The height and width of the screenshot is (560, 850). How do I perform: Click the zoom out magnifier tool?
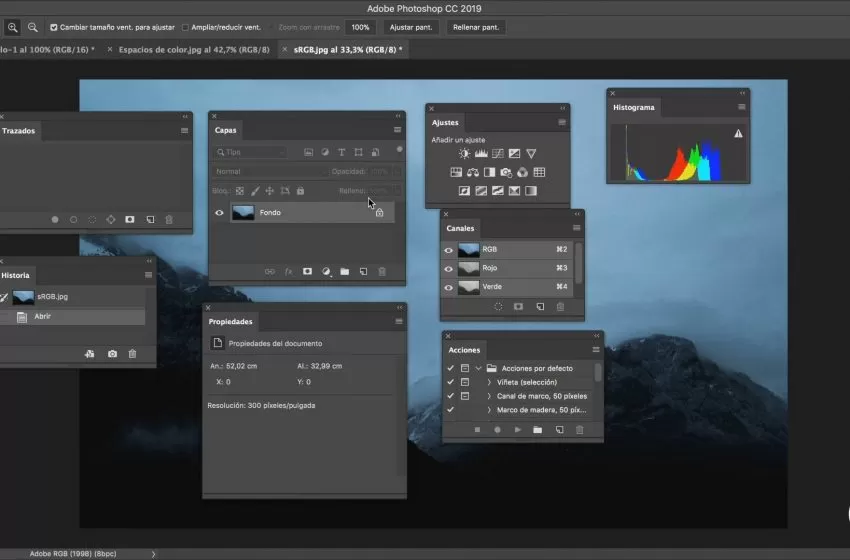[x=33, y=27]
